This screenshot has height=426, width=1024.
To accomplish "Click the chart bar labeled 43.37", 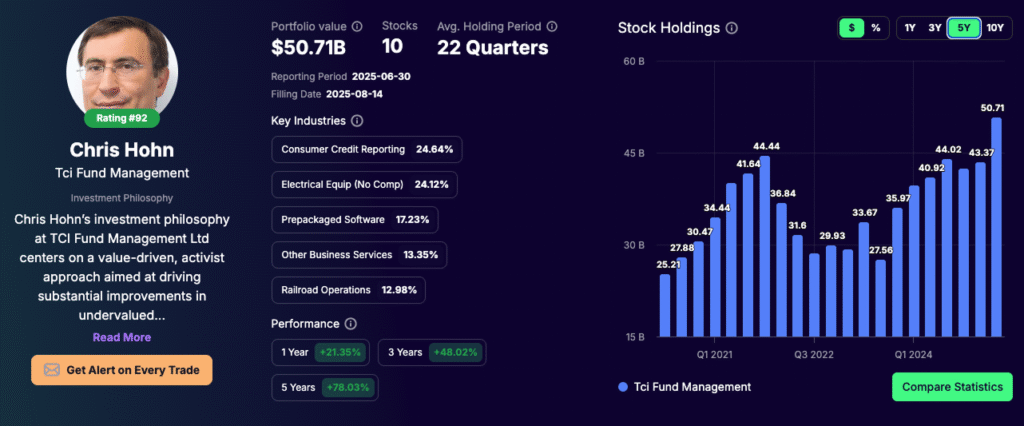I will click(x=980, y=250).
